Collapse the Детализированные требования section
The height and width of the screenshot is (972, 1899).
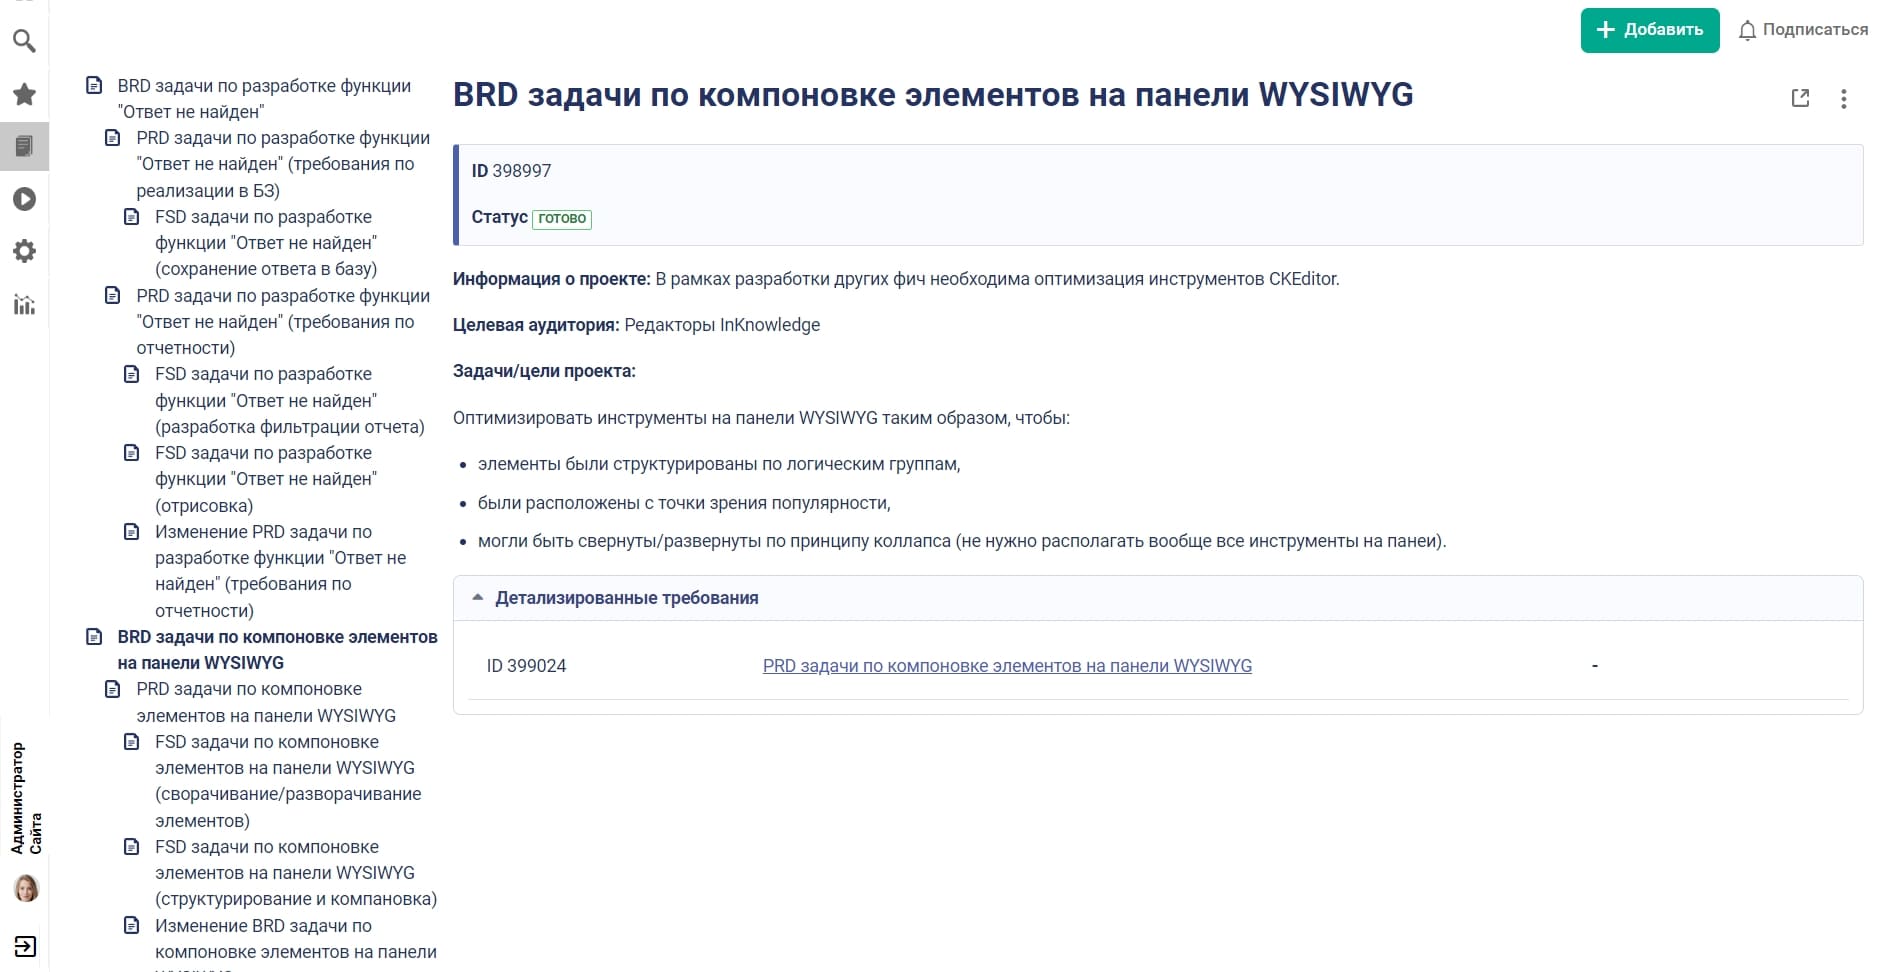click(x=478, y=598)
